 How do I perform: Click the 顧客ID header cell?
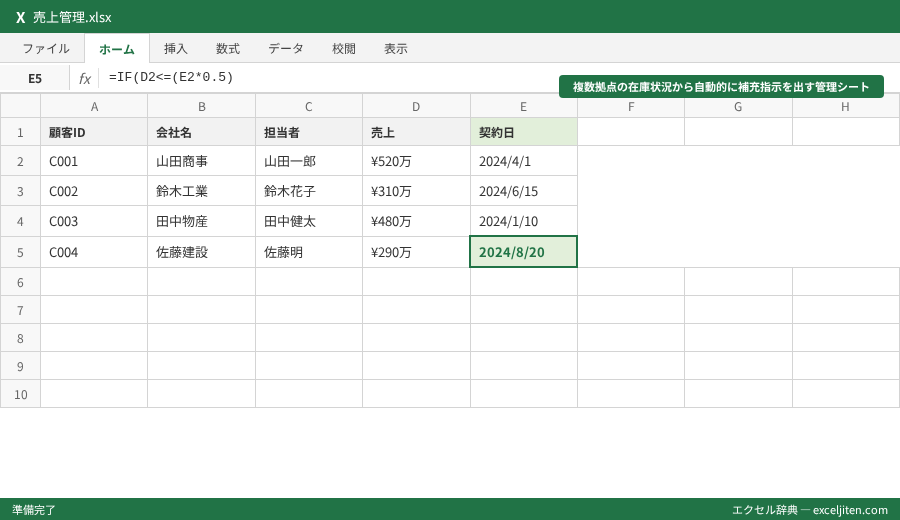coord(94,132)
